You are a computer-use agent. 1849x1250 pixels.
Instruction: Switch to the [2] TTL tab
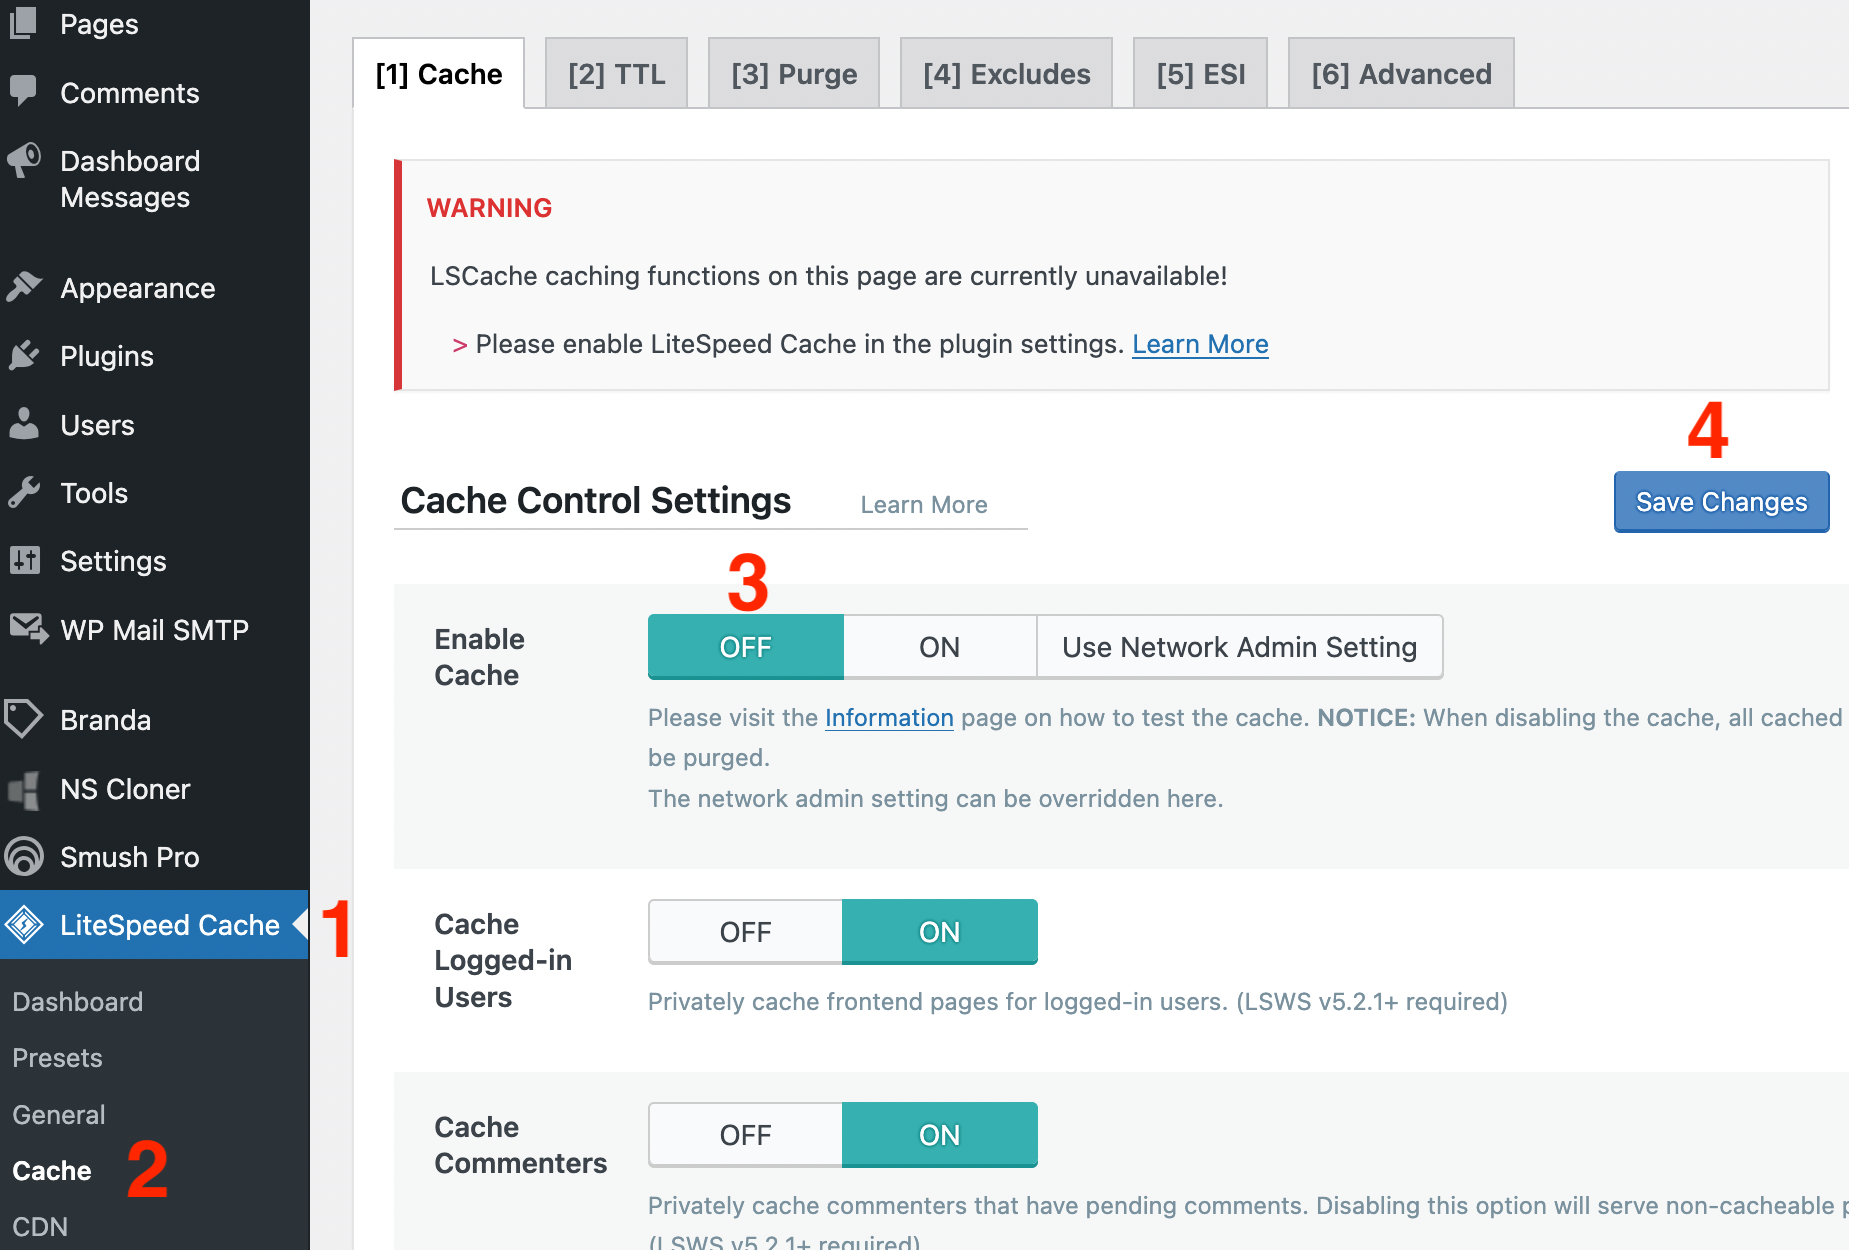(x=616, y=74)
